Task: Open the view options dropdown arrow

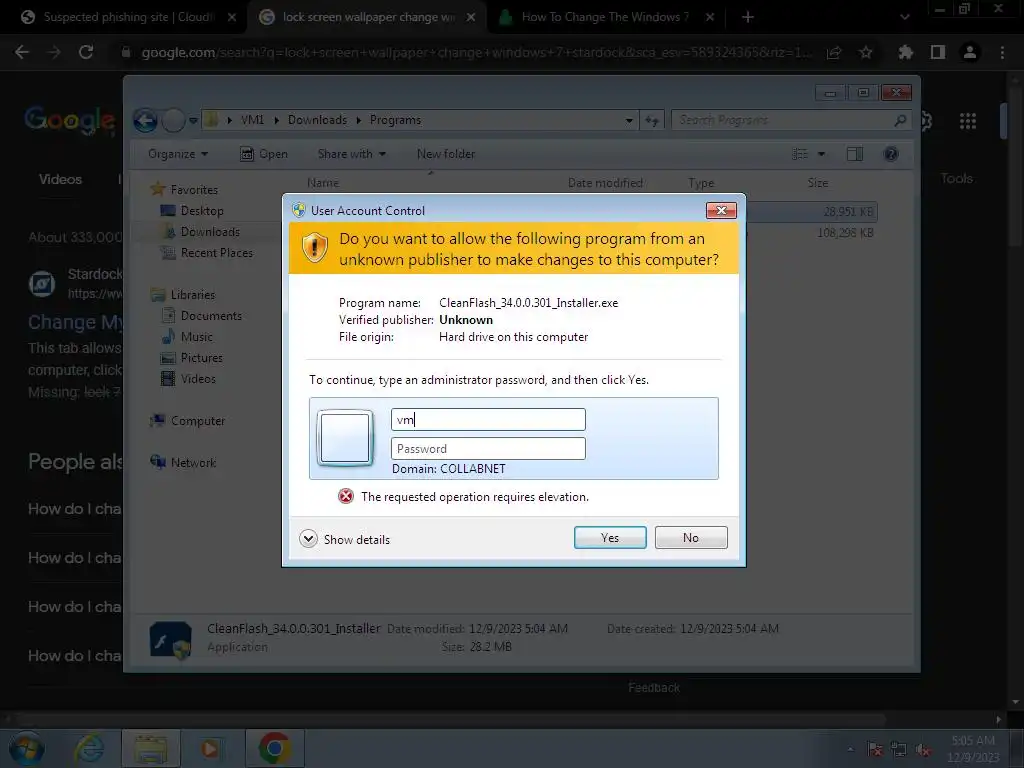Action: click(822, 154)
